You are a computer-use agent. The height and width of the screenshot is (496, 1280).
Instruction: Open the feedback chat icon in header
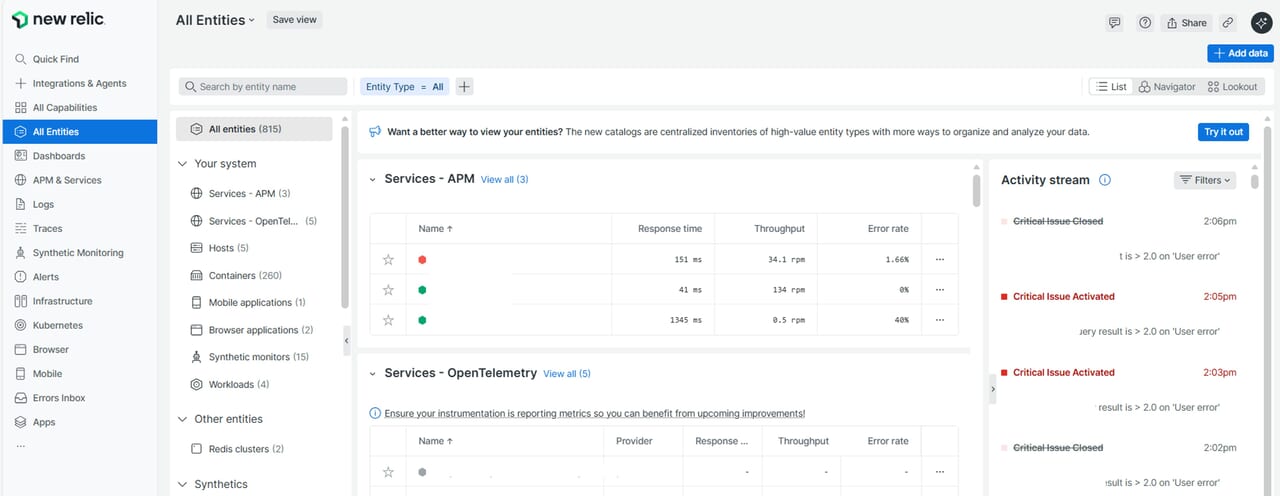point(1115,22)
